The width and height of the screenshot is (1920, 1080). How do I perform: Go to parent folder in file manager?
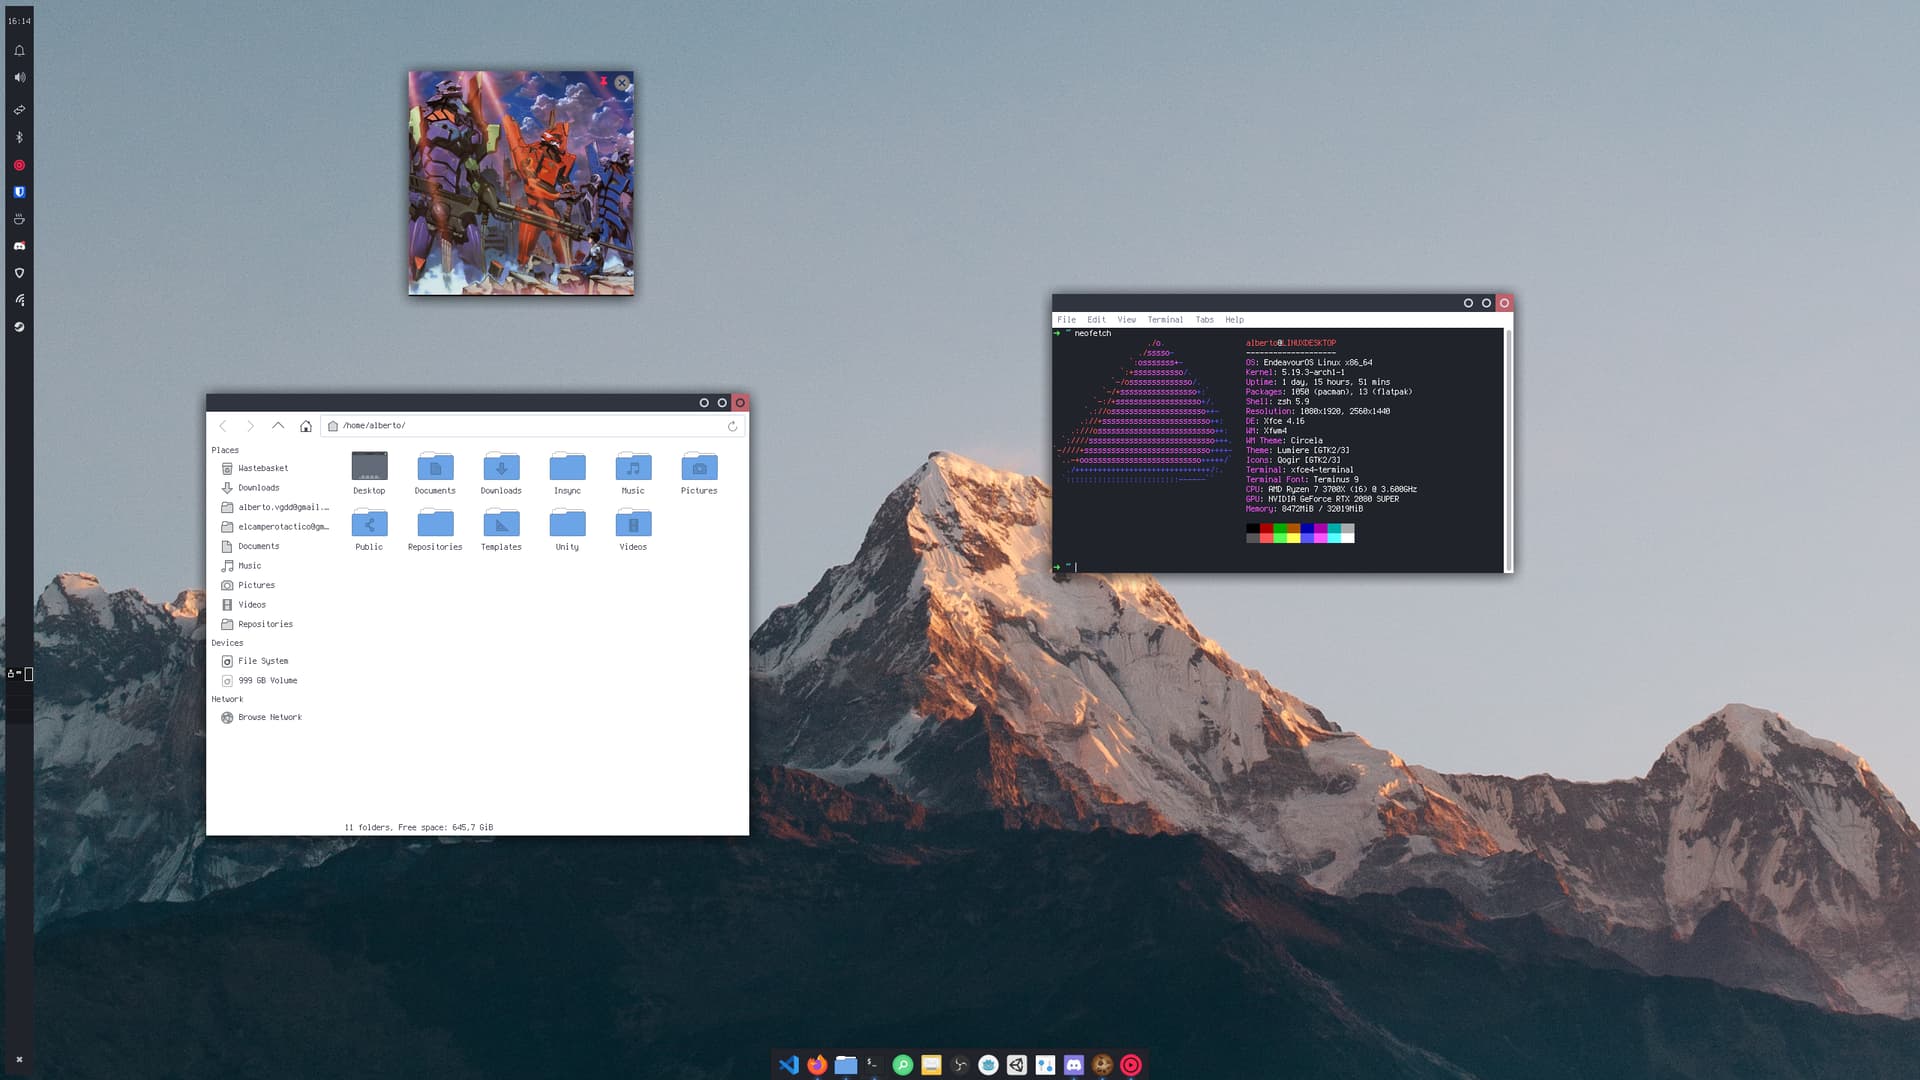[x=278, y=426]
